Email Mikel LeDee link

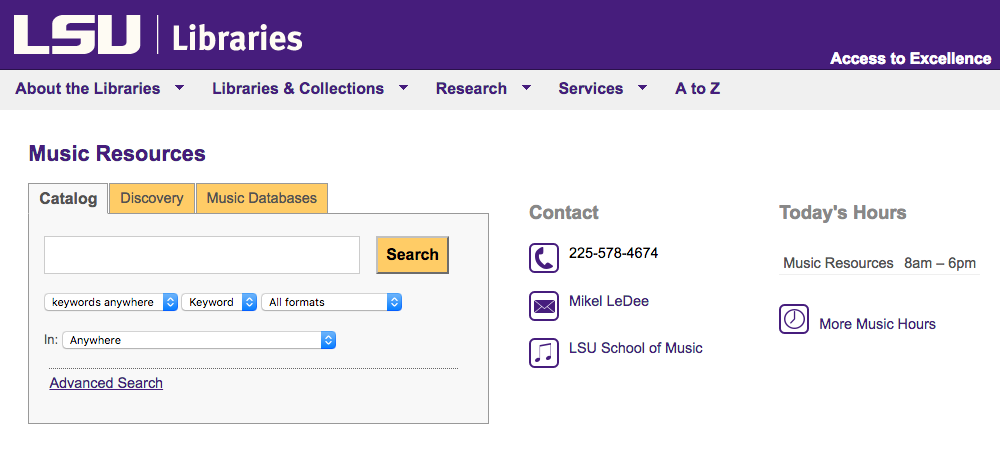point(608,301)
